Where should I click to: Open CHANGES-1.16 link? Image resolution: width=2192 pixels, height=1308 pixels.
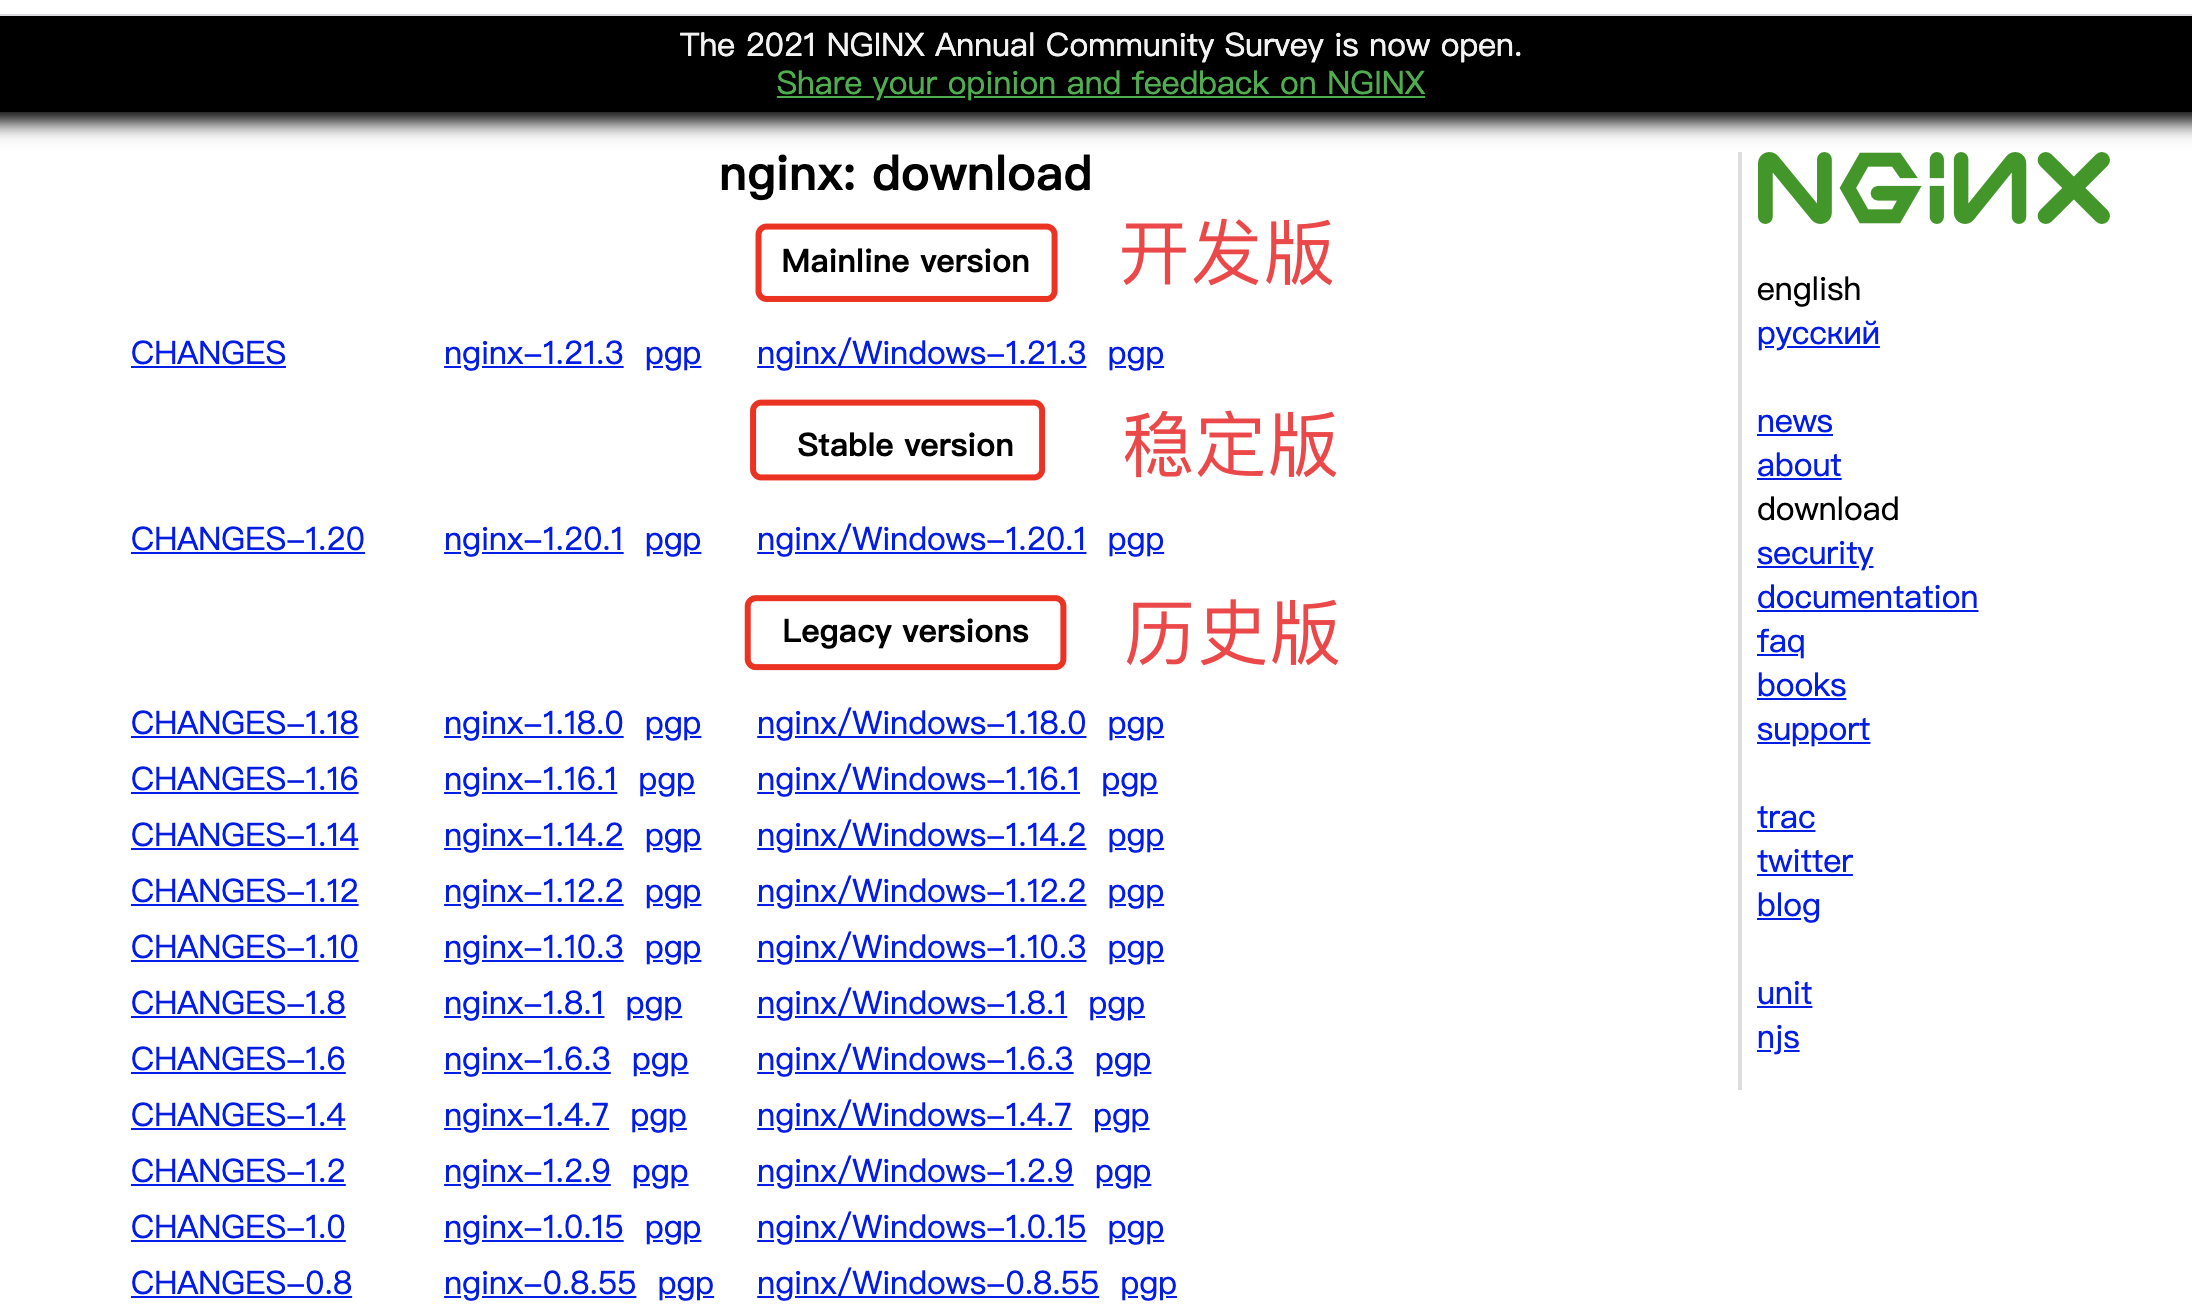[244, 779]
